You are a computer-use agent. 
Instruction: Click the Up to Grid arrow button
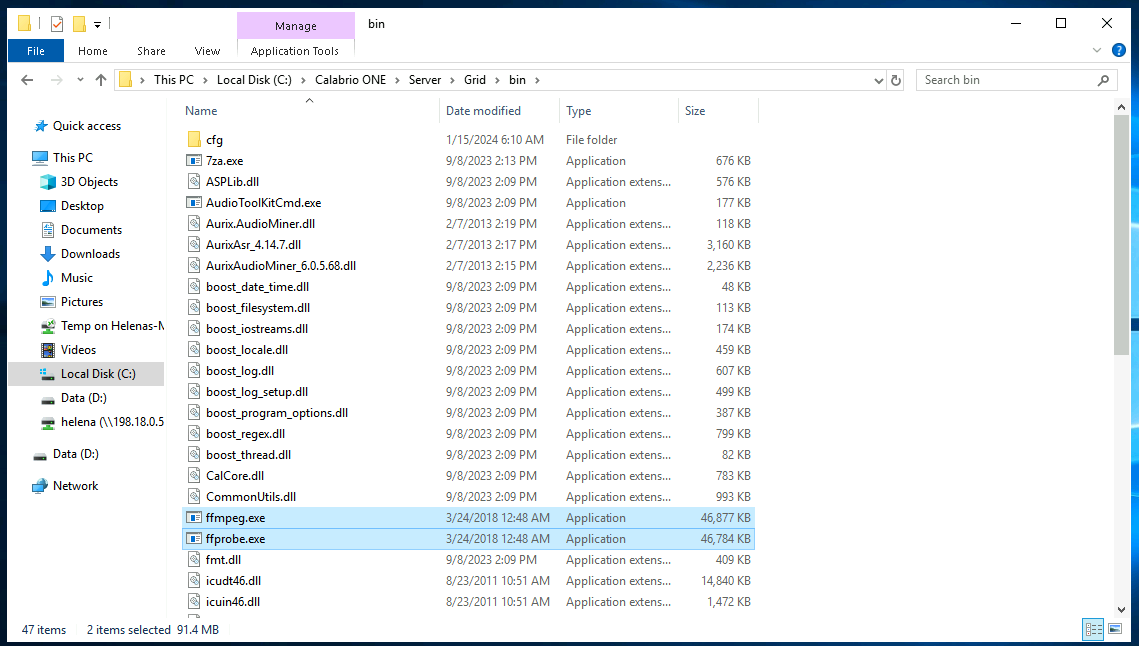tap(100, 80)
